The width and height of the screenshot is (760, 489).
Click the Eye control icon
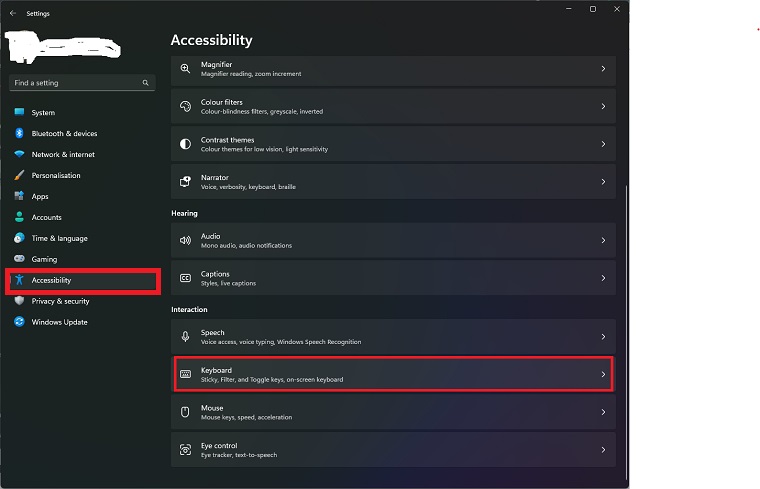click(x=185, y=450)
